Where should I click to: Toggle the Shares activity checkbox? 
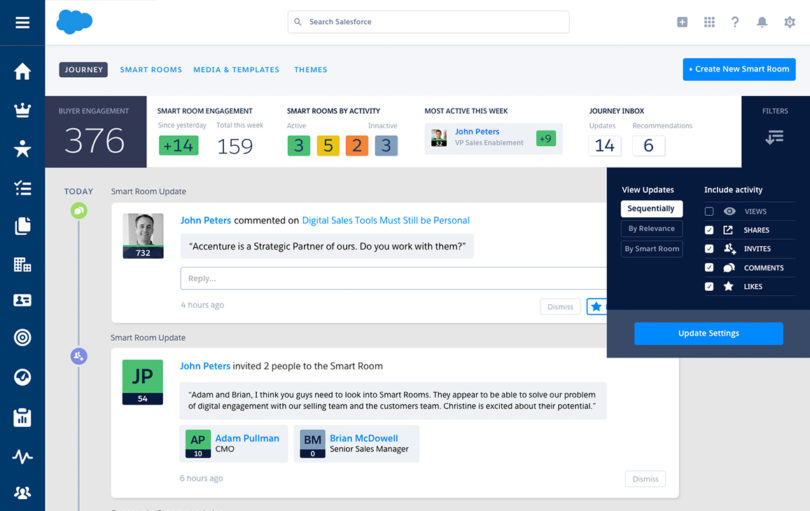pos(709,230)
